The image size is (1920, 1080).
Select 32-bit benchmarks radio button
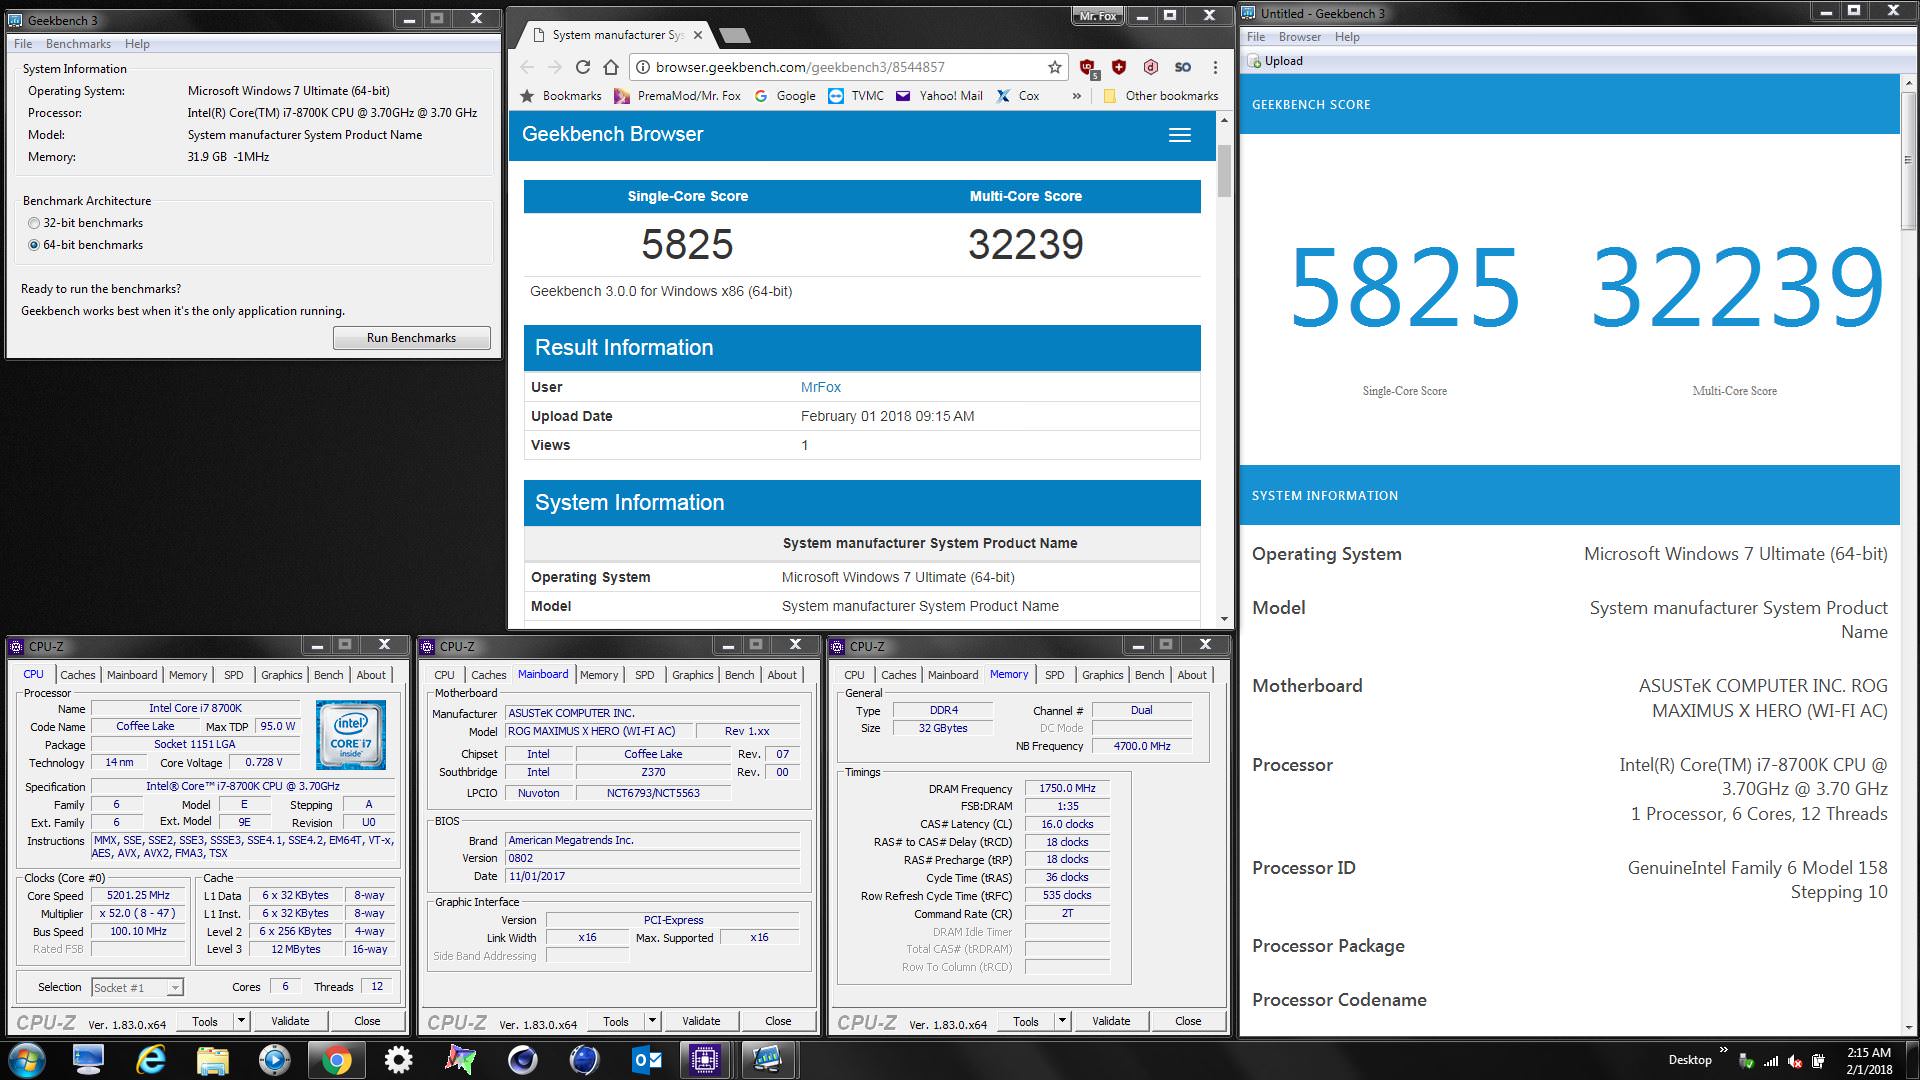click(34, 223)
